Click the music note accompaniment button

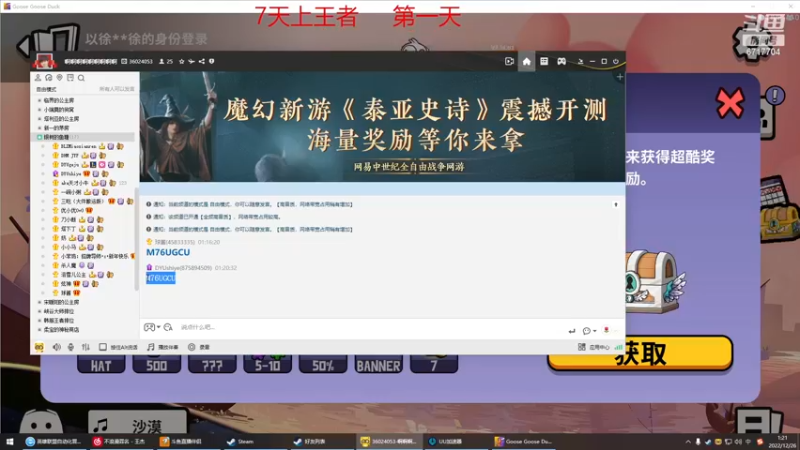[163, 347]
